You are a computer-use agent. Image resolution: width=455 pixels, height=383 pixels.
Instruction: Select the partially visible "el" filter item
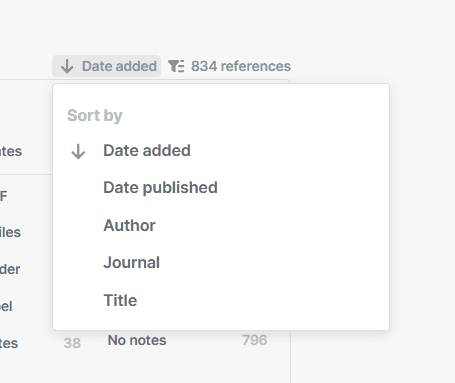click(6, 306)
